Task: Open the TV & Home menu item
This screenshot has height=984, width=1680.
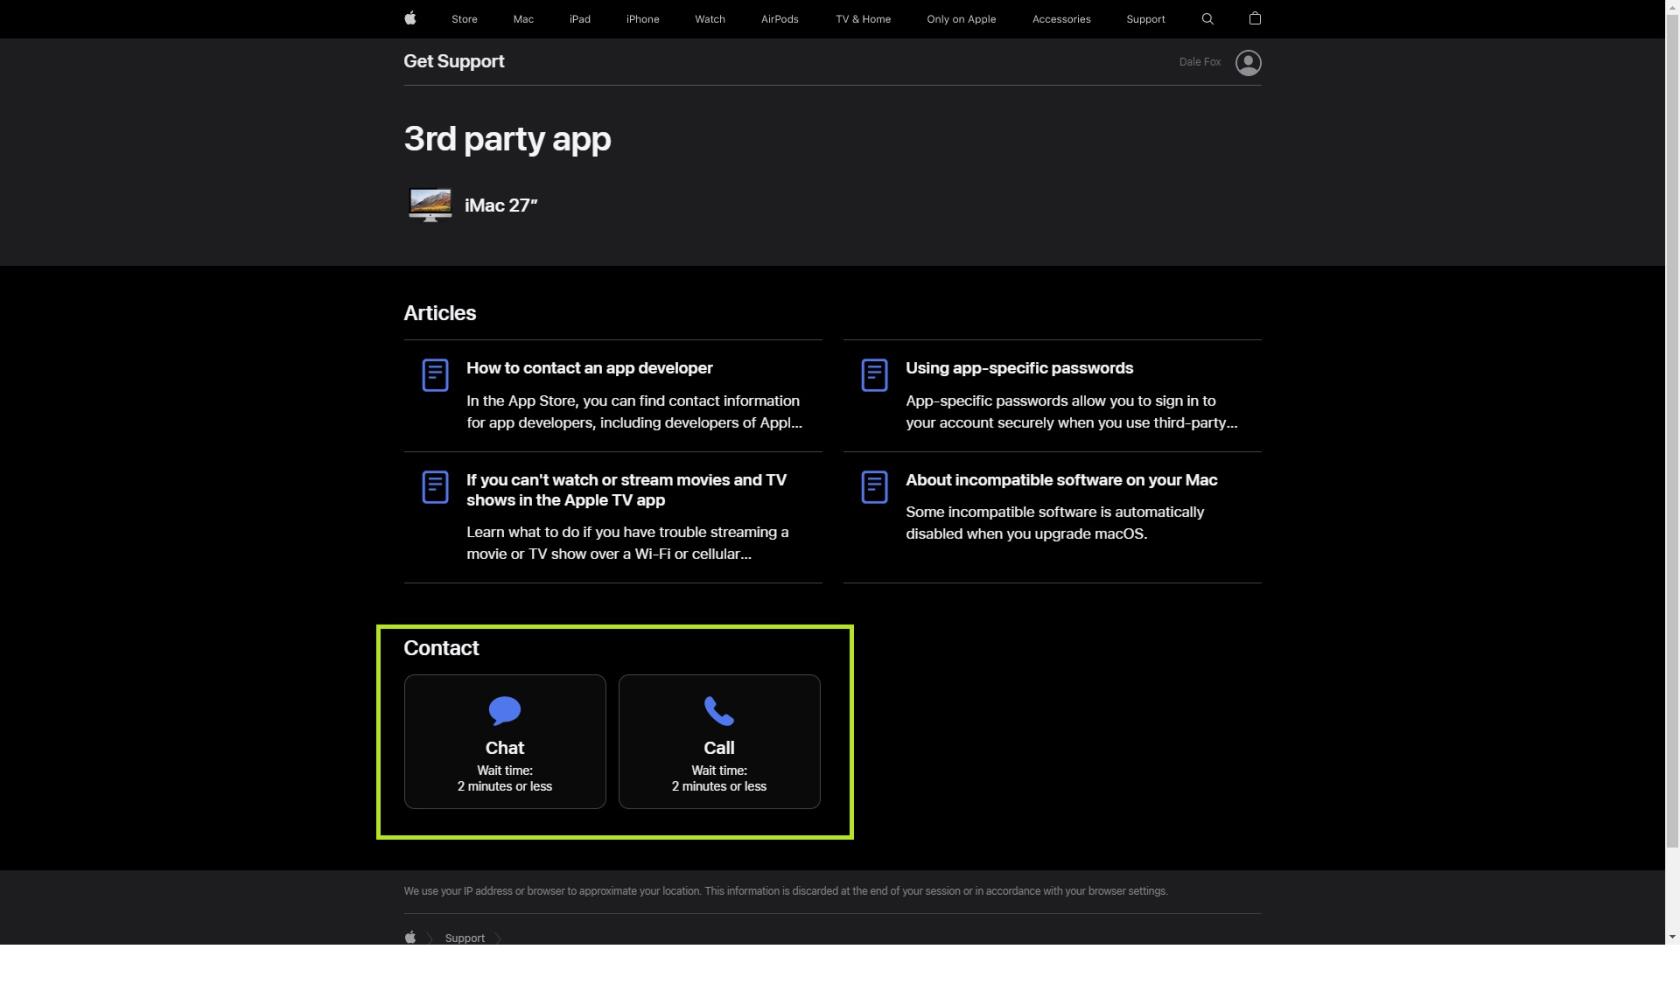Action: (x=863, y=19)
